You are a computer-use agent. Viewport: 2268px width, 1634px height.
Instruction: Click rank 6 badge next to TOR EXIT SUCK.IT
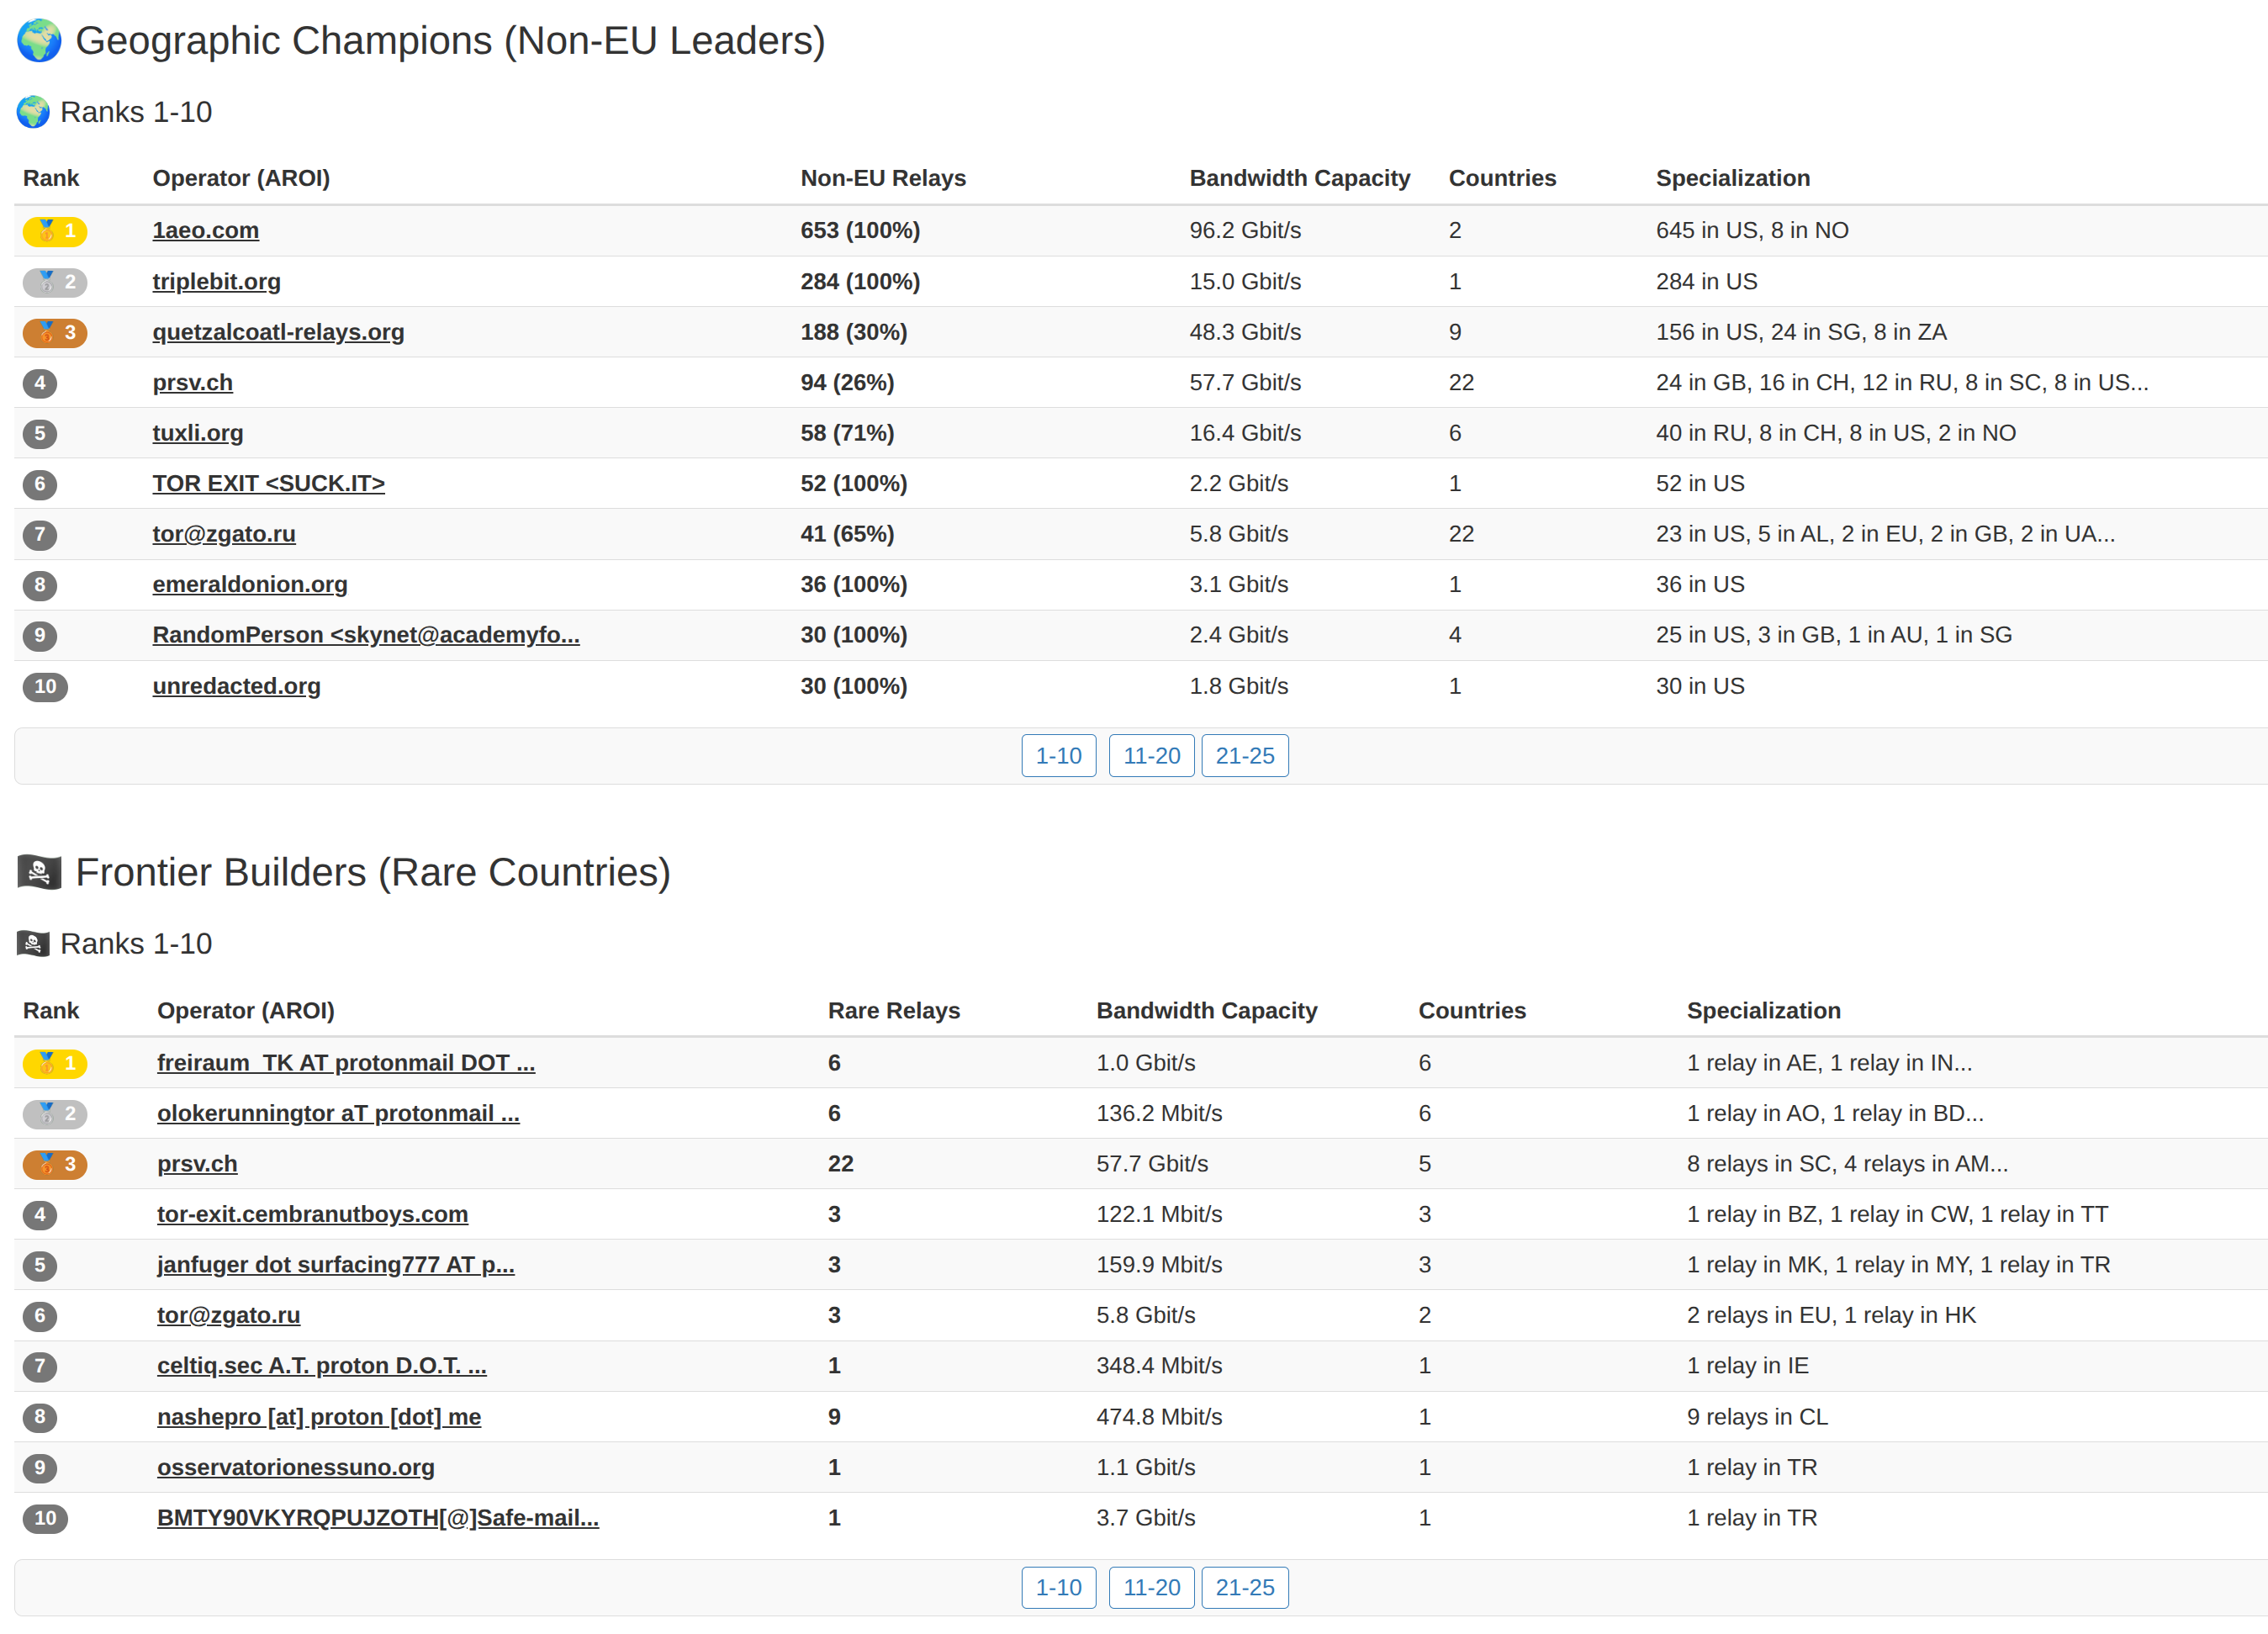tap(40, 484)
